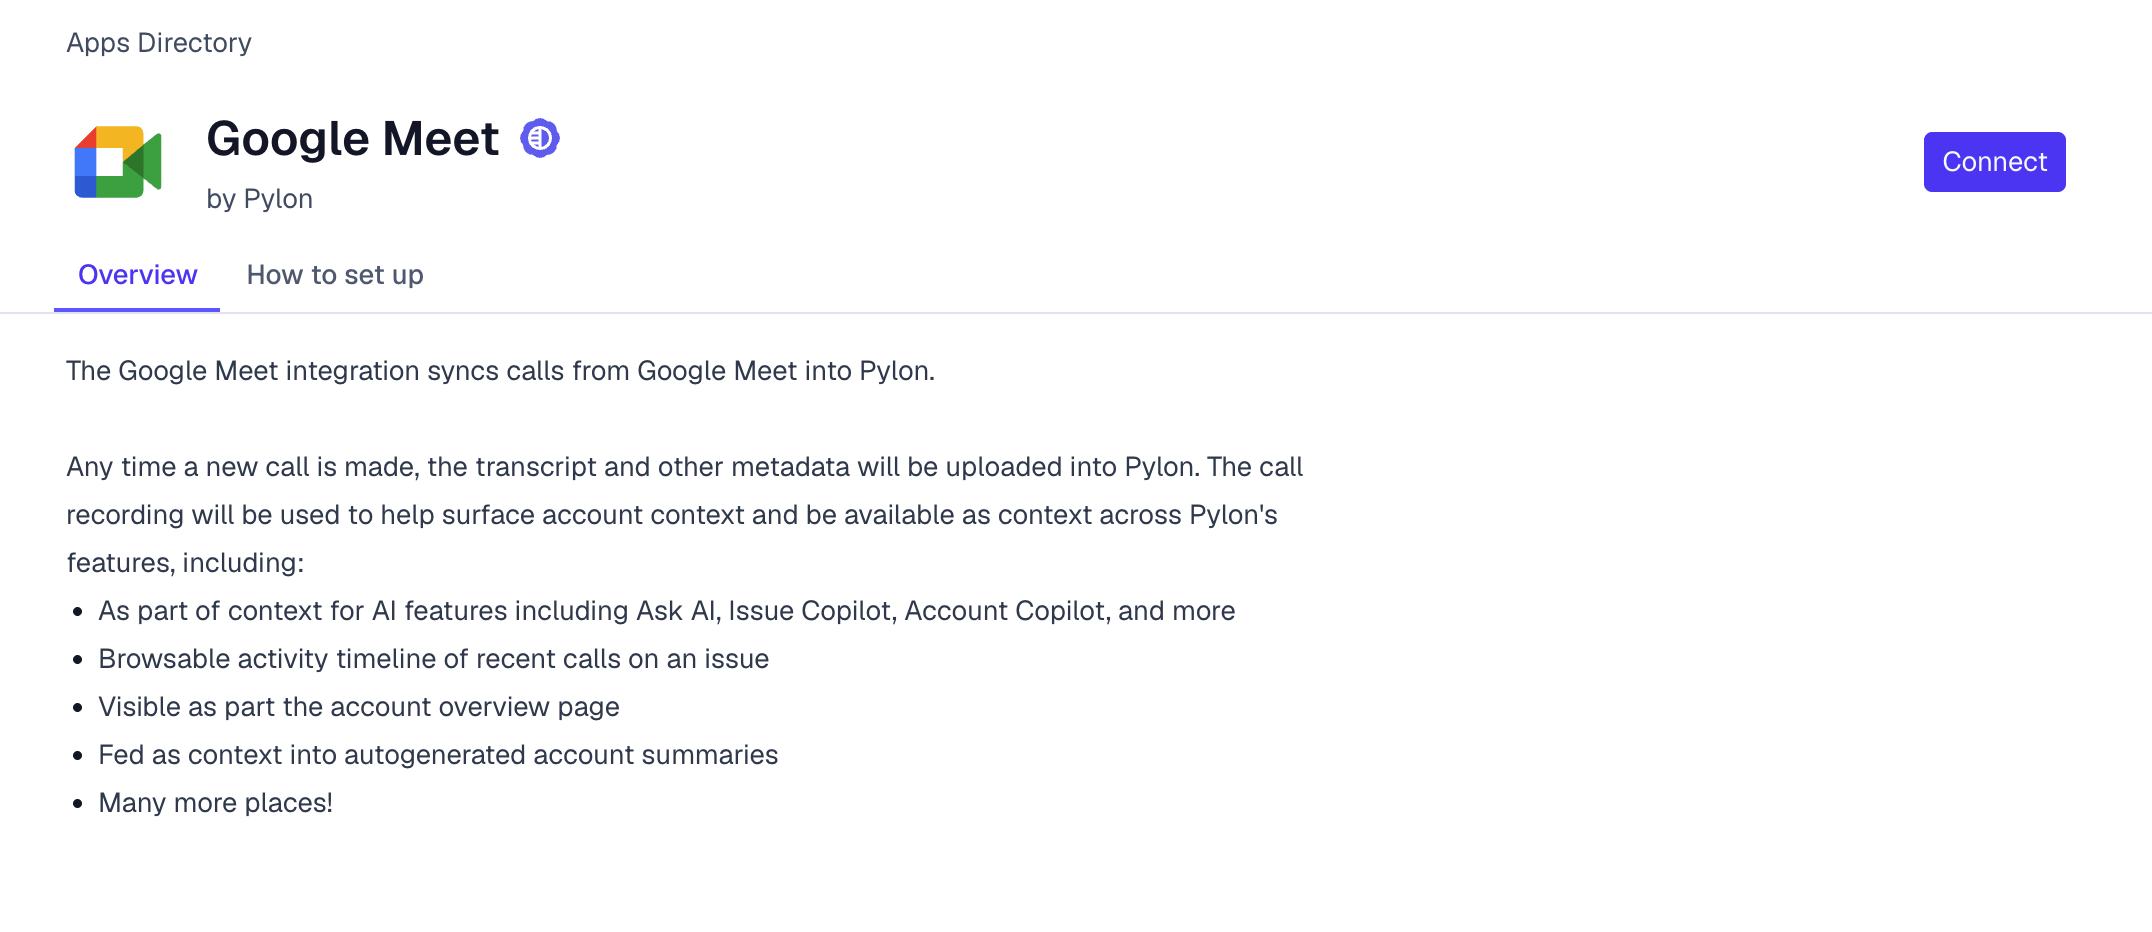Click the Google Meet camera logo
Screen dimensions: 2152x932
(118, 162)
